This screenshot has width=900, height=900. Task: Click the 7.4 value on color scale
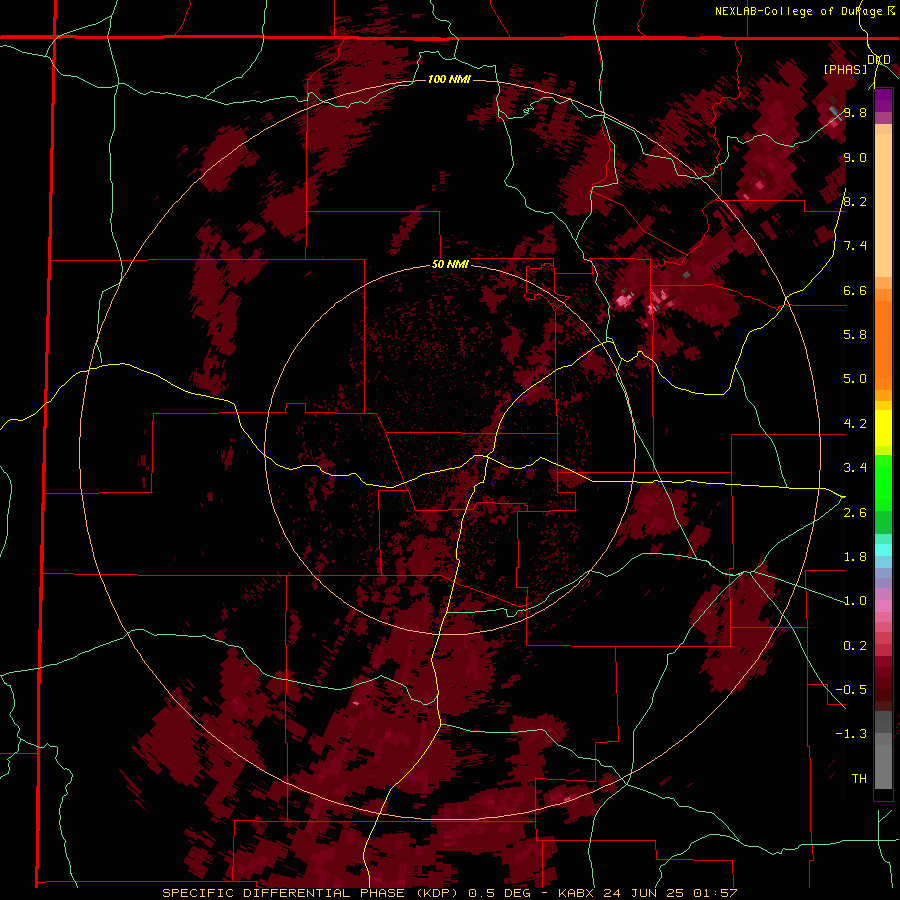(x=855, y=246)
